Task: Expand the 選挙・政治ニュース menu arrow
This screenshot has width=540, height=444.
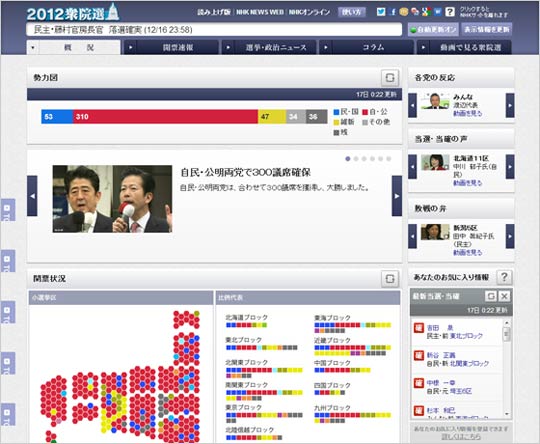Action: 228,48
